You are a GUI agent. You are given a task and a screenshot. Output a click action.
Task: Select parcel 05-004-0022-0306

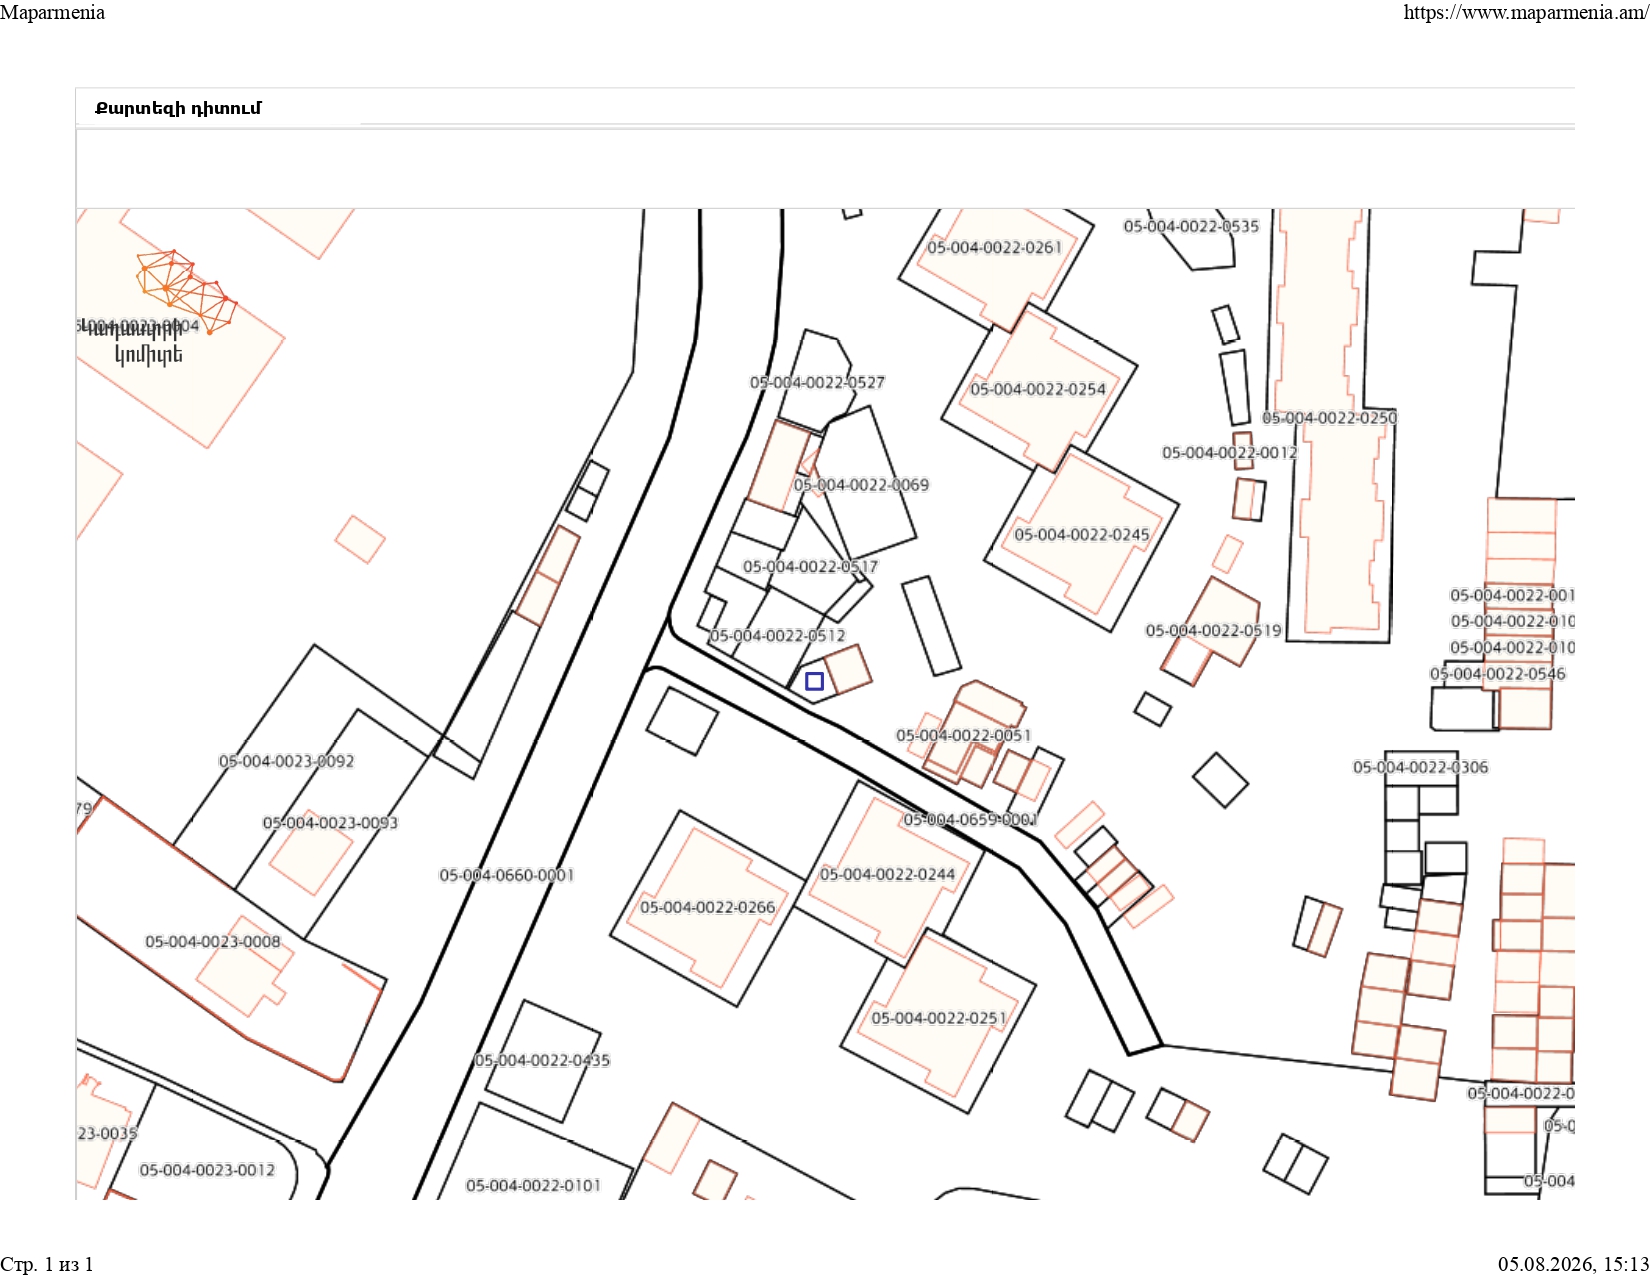point(1421,767)
